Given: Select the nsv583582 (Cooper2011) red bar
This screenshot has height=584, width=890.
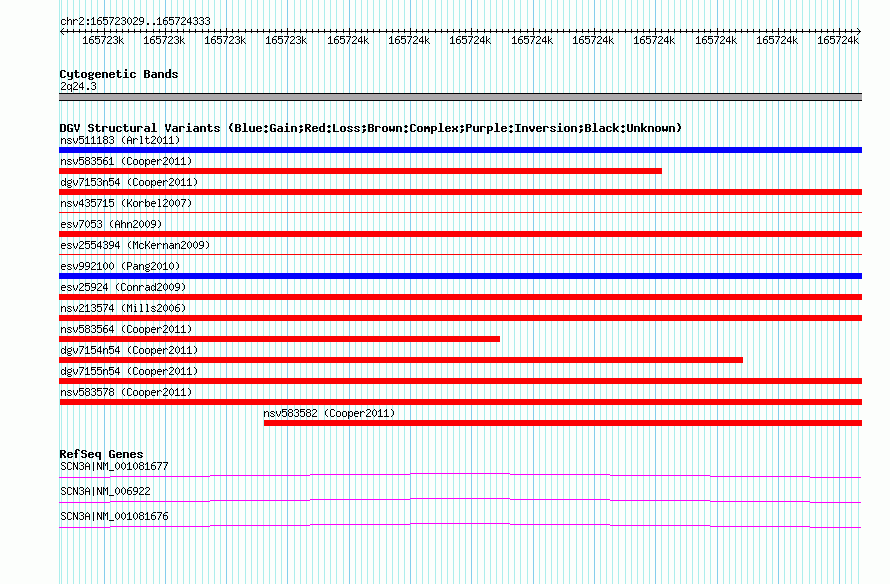Looking at the screenshot, I should coord(563,423).
